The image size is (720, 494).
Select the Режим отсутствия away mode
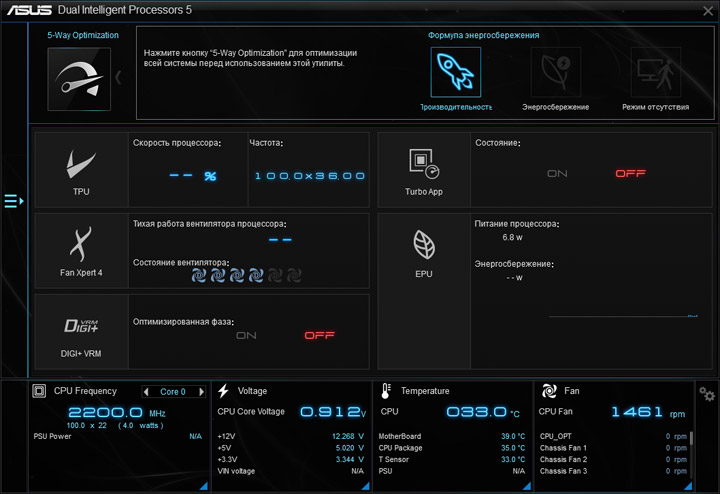coord(656,72)
